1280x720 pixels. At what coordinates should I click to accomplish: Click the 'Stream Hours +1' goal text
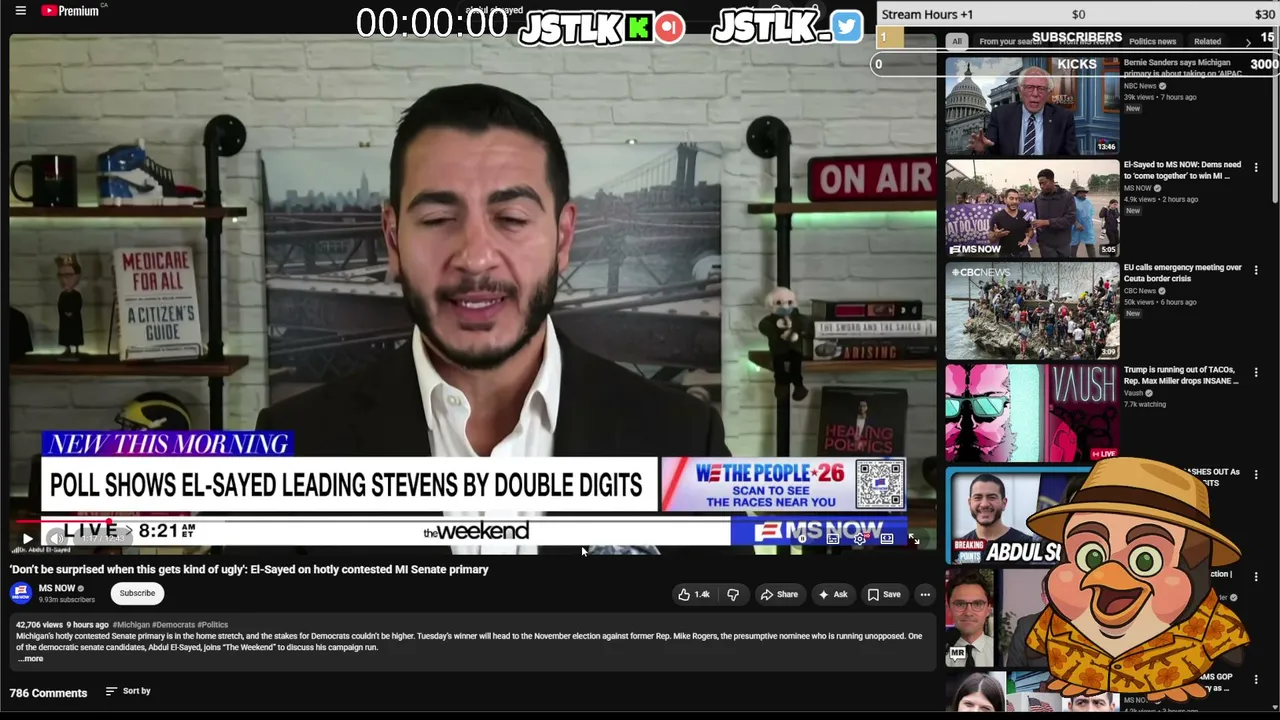[927, 15]
